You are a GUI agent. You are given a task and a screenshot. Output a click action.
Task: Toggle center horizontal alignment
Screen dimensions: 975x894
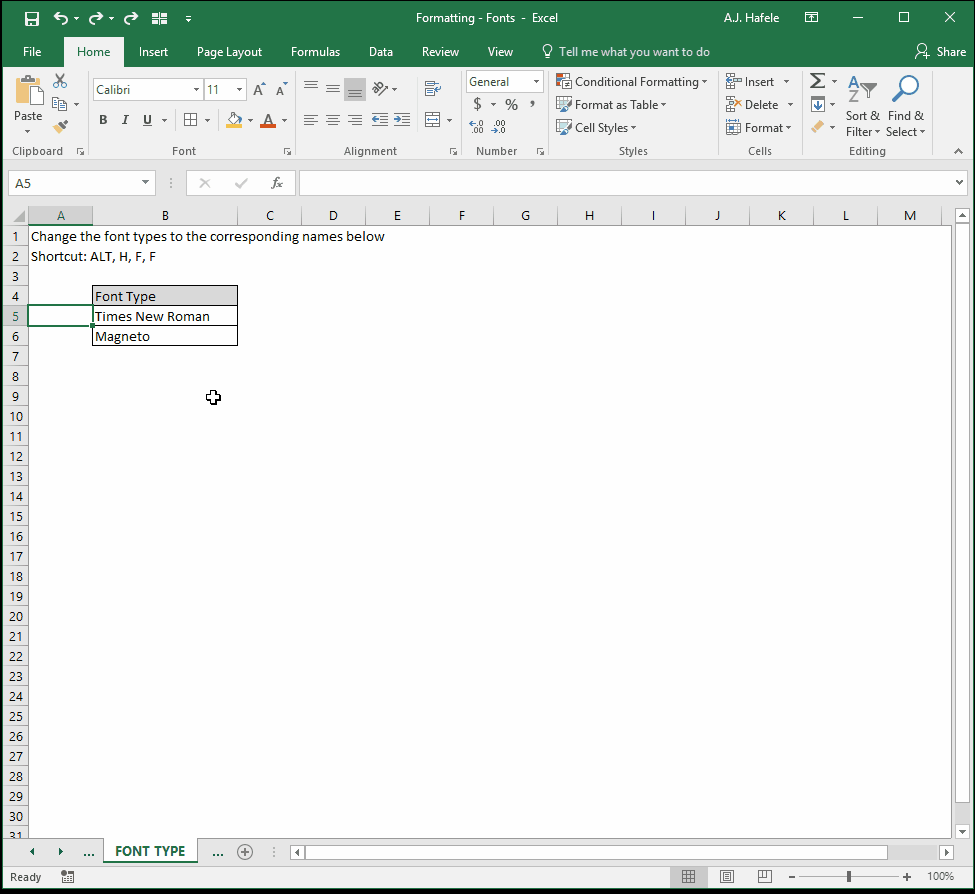click(333, 119)
